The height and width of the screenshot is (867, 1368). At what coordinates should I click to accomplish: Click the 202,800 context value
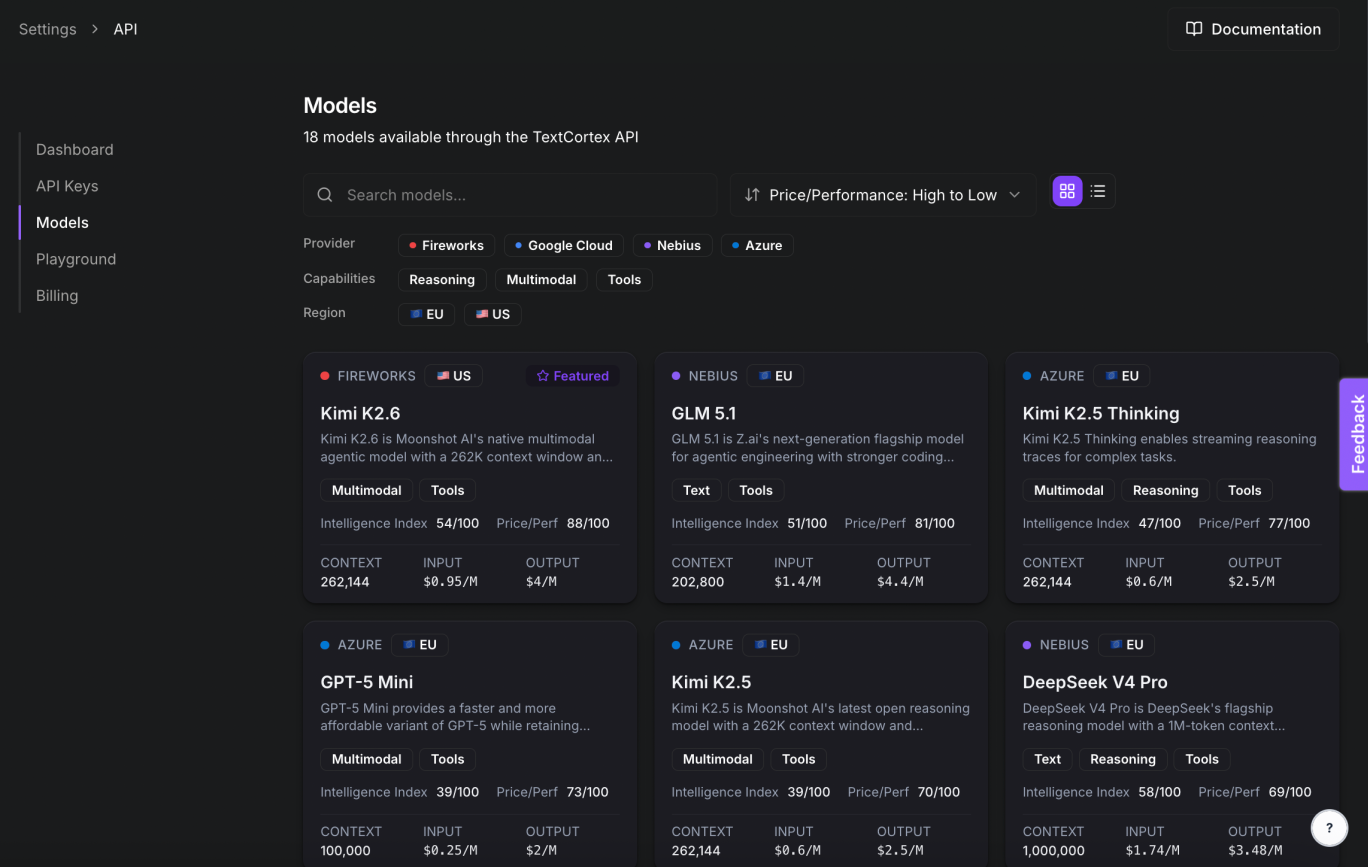[697, 581]
